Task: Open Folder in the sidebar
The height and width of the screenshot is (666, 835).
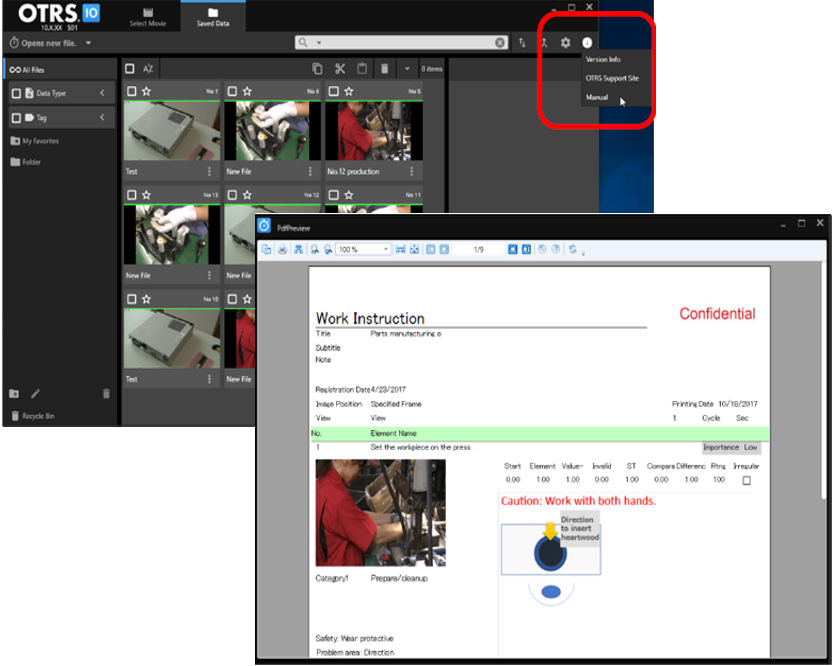Action: (26, 162)
